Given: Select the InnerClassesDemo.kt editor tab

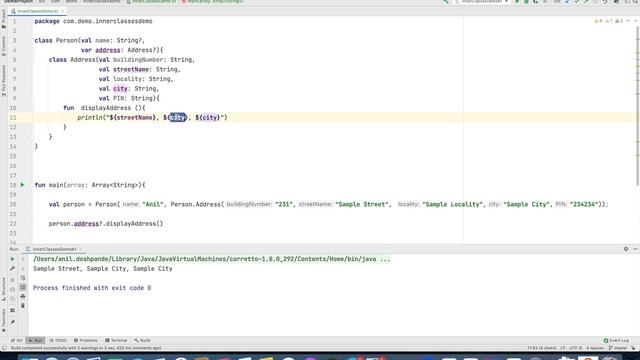Looking at the screenshot, I should click(x=38, y=11).
